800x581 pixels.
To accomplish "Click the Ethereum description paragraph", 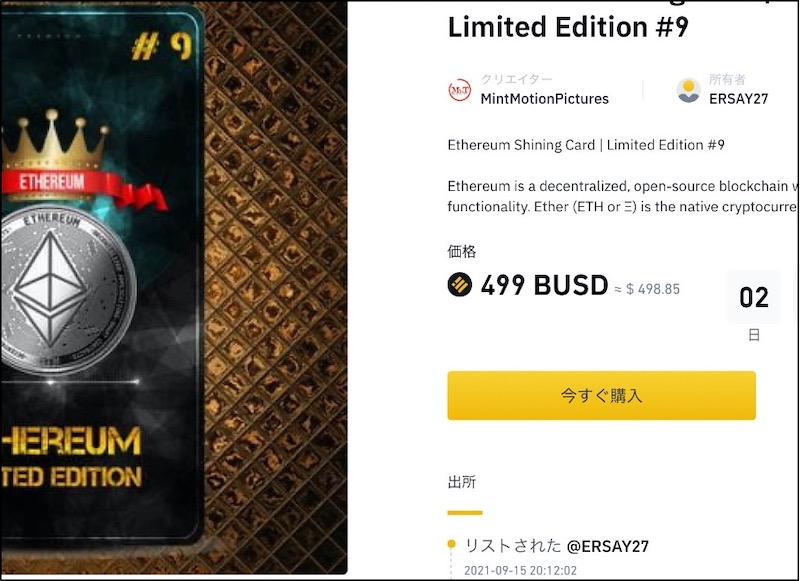I will (x=623, y=196).
